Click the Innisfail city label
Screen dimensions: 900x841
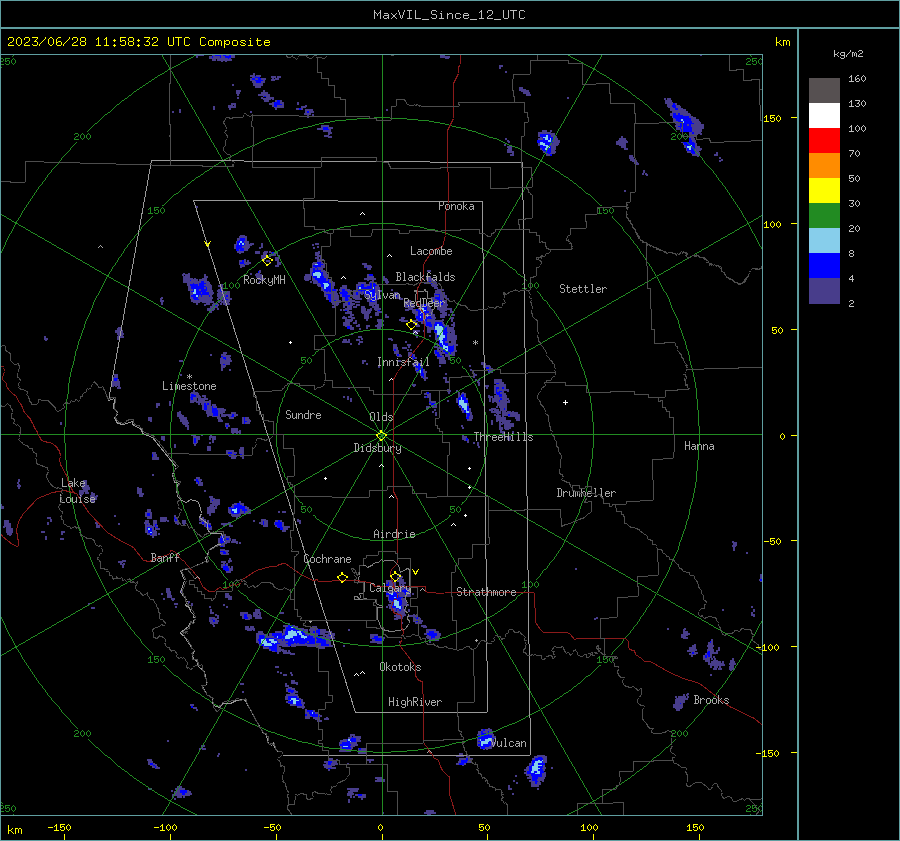[x=403, y=362]
